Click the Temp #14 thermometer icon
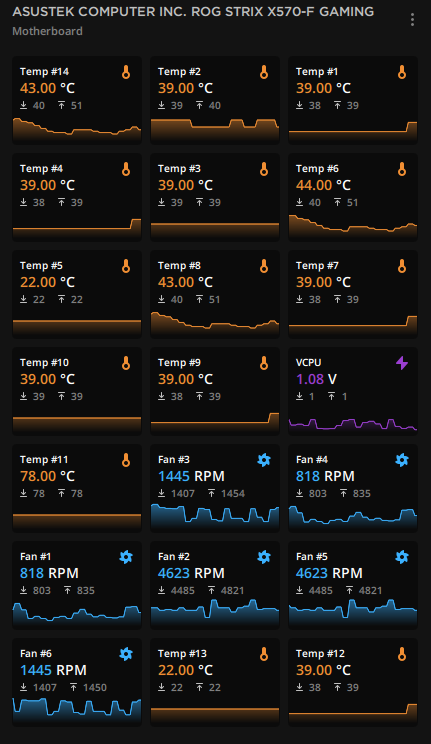Screen dimensions: 431x744 click(x=126, y=72)
